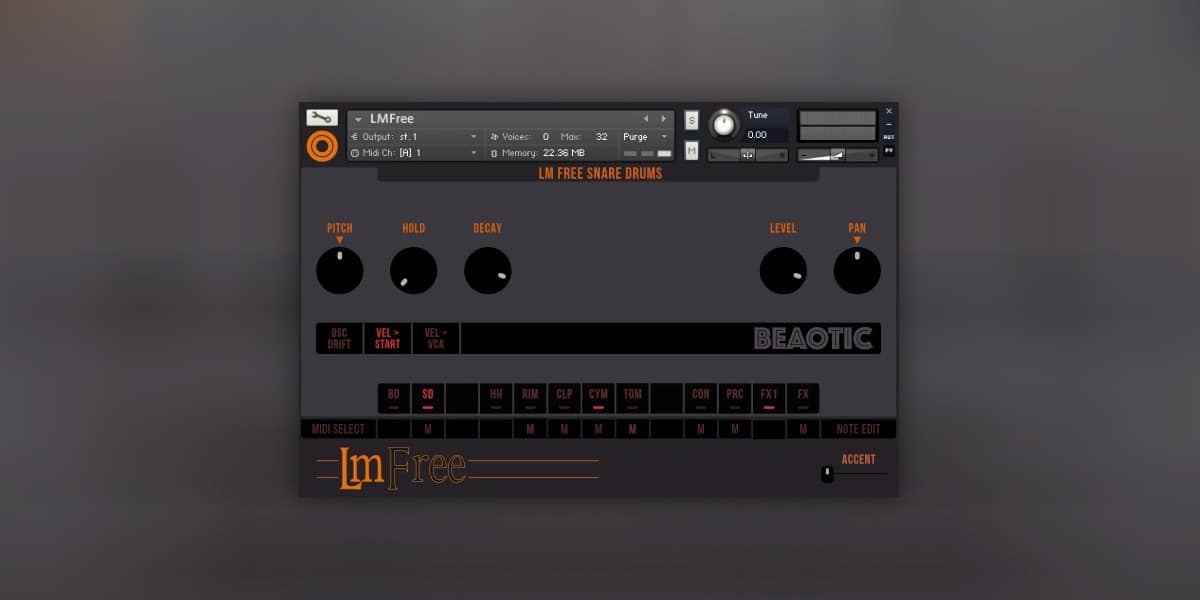1200x600 pixels.
Task: Select the FX drum tab
Action: tap(803, 398)
